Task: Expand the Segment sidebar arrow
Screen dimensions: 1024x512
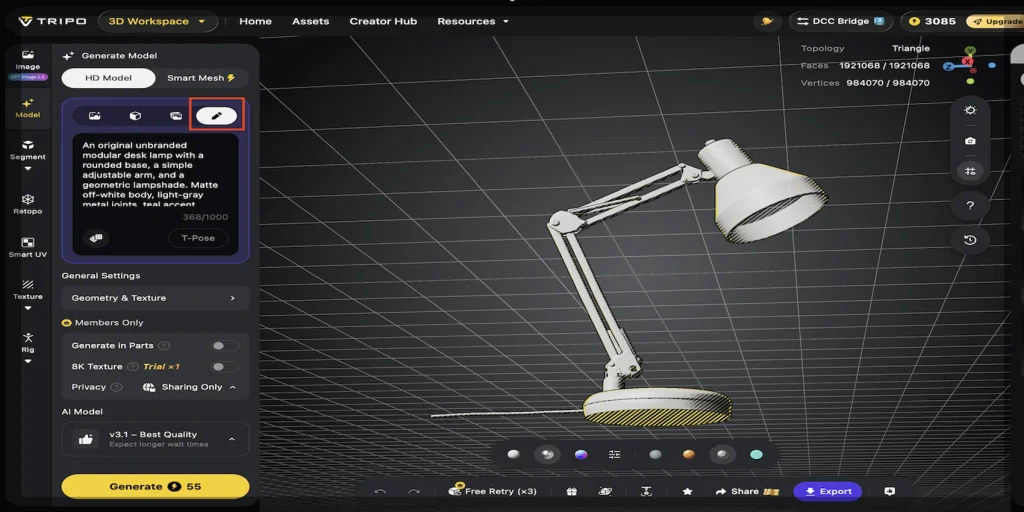Action: [x=27, y=168]
